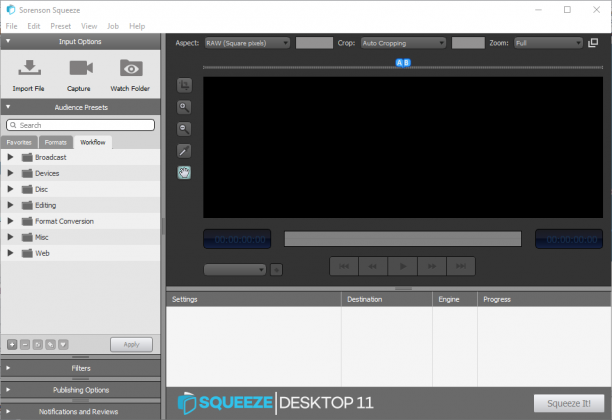This screenshot has height=420, width=612.
Task: Expand the Editing folder
Action: point(11,205)
